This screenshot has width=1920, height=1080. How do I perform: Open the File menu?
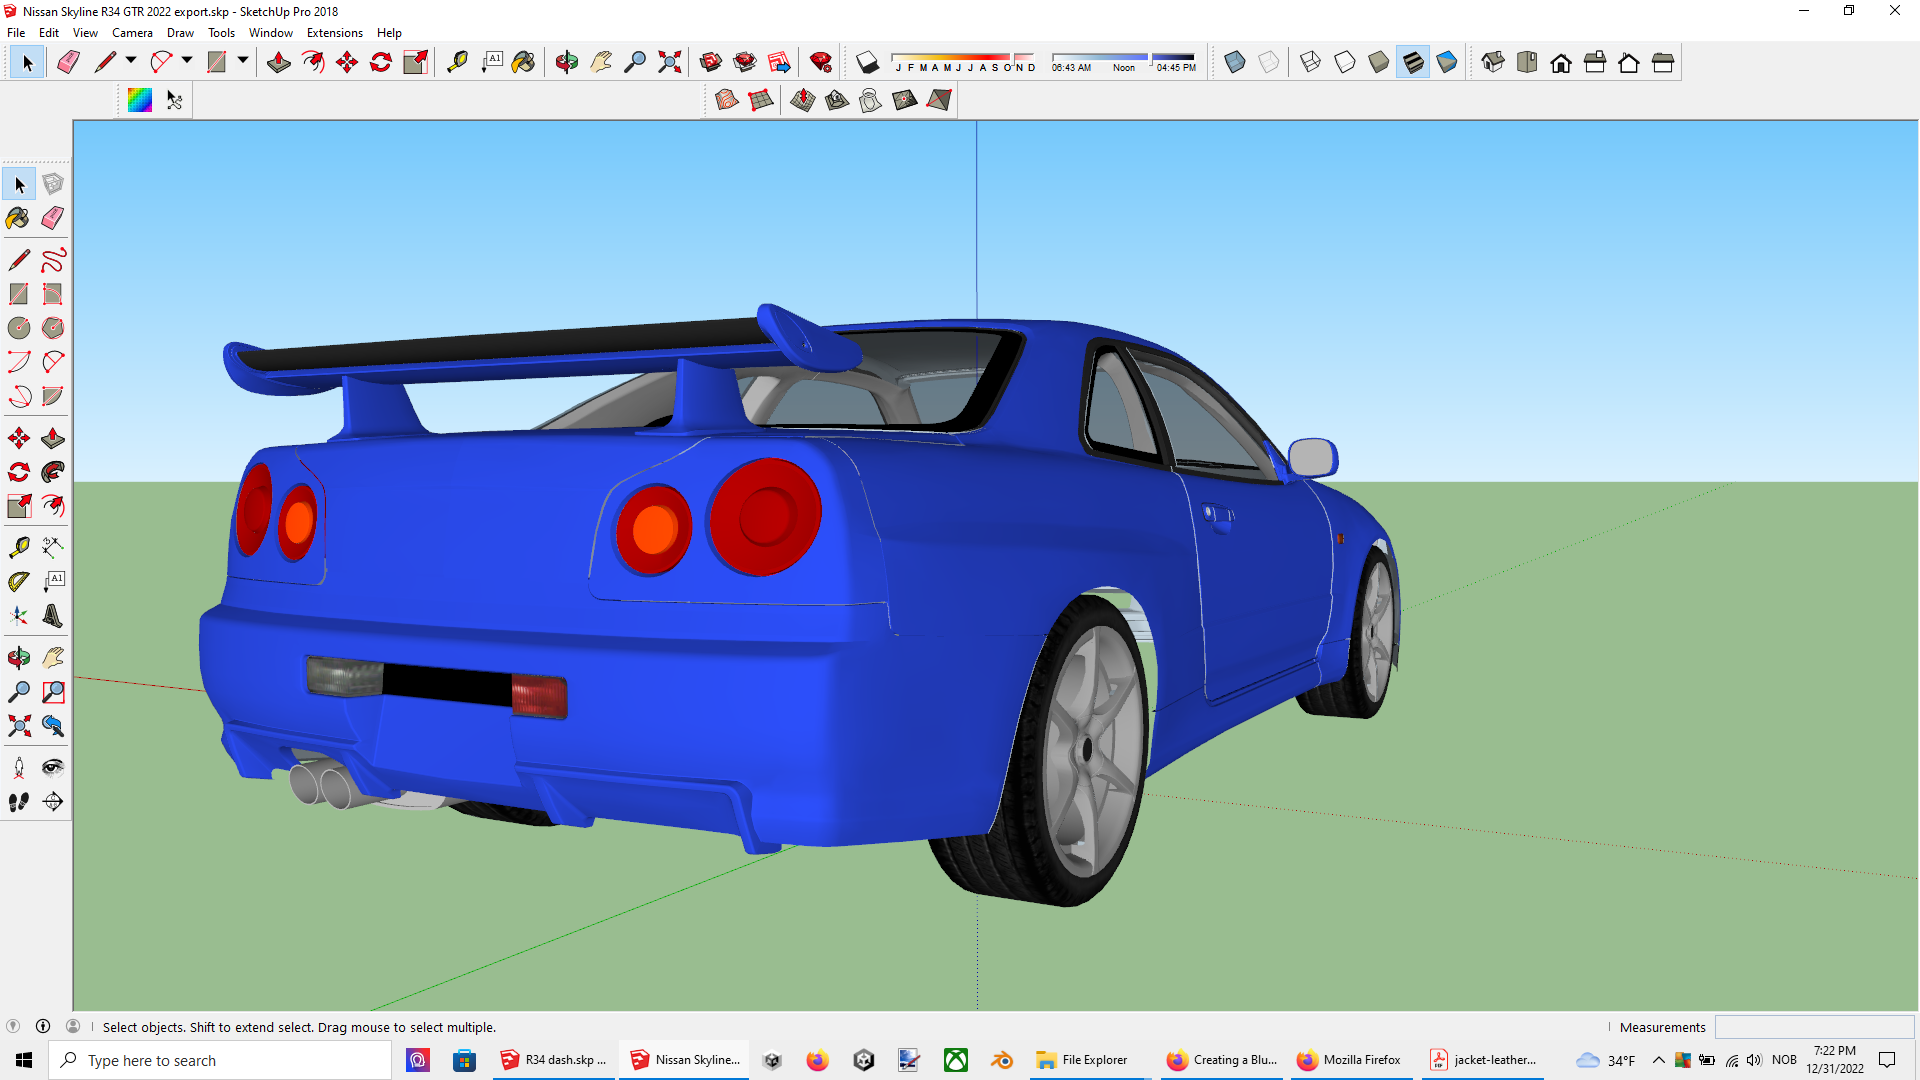click(16, 33)
